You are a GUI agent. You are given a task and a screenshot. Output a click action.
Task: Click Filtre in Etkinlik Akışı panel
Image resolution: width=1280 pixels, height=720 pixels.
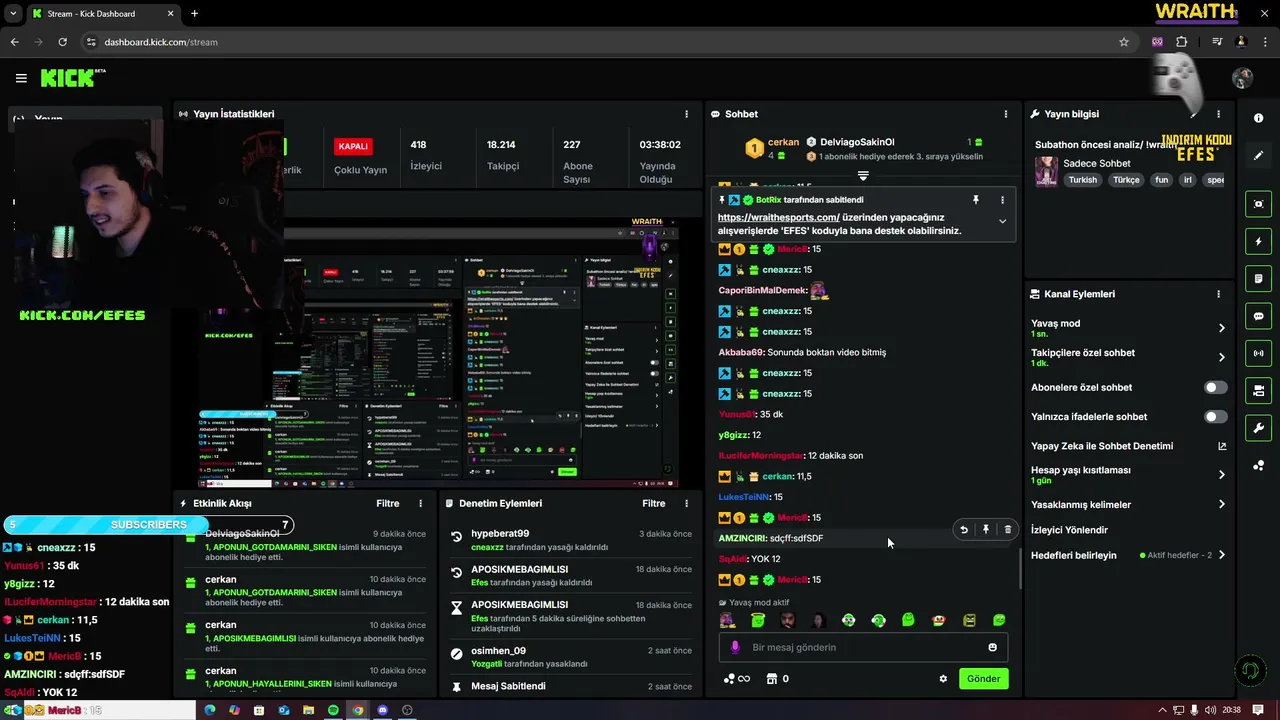tap(388, 503)
